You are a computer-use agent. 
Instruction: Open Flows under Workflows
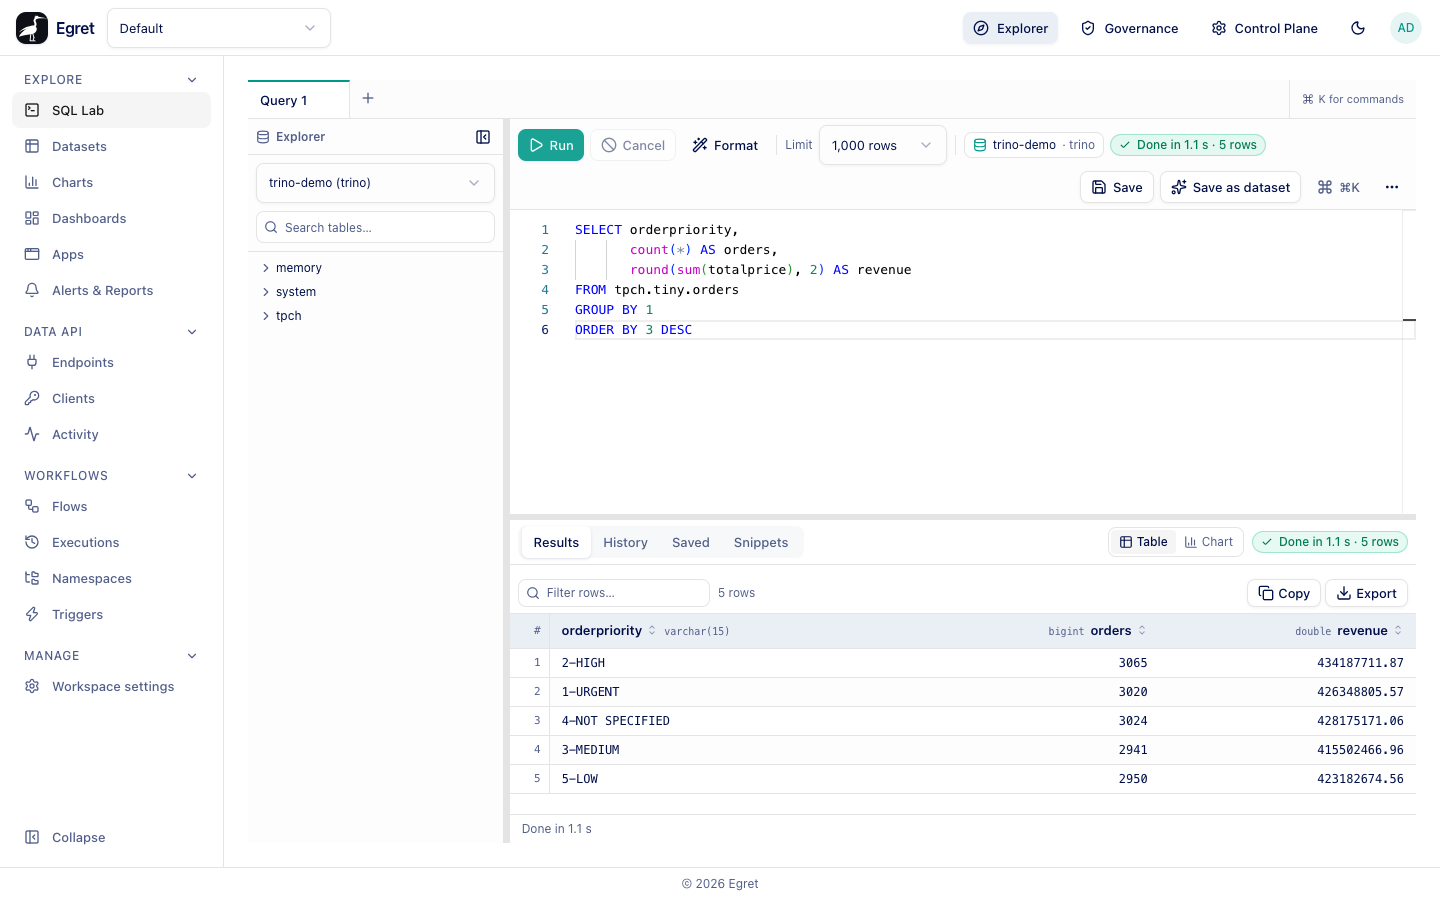pyautogui.click(x=111, y=506)
